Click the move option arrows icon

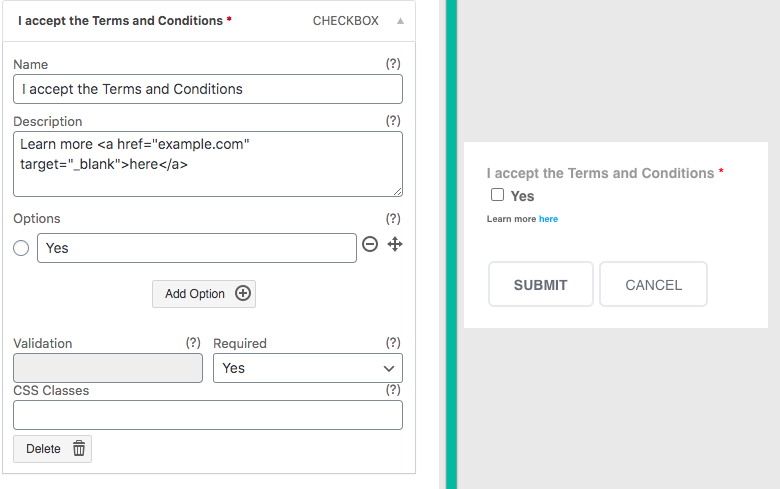click(395, 244)
